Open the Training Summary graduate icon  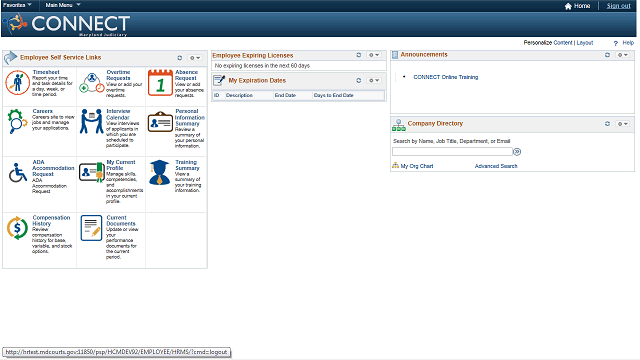point(160,172)
